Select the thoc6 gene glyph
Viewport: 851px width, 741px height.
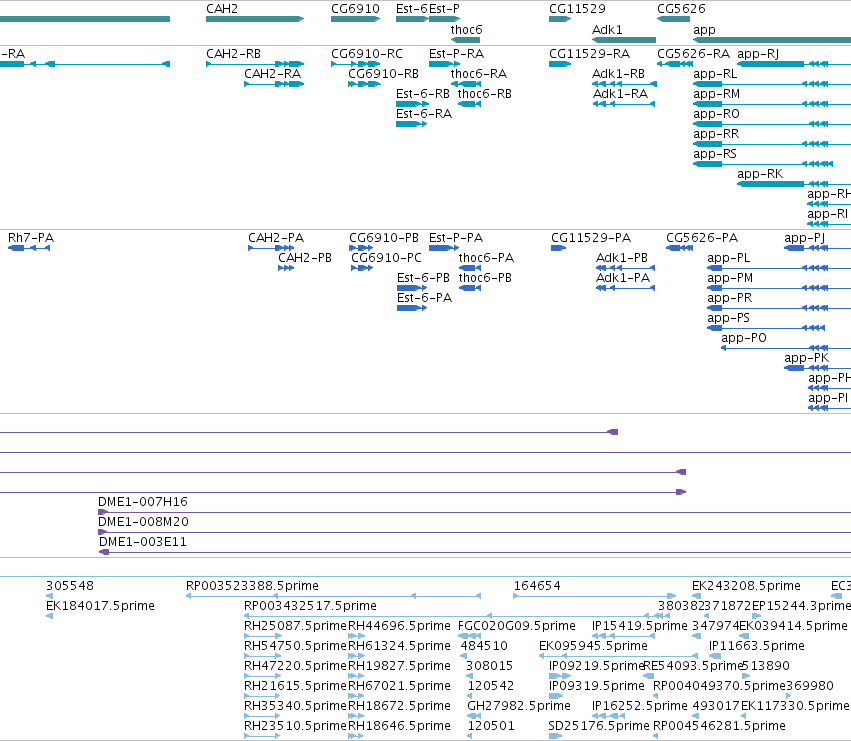[466, 40]
